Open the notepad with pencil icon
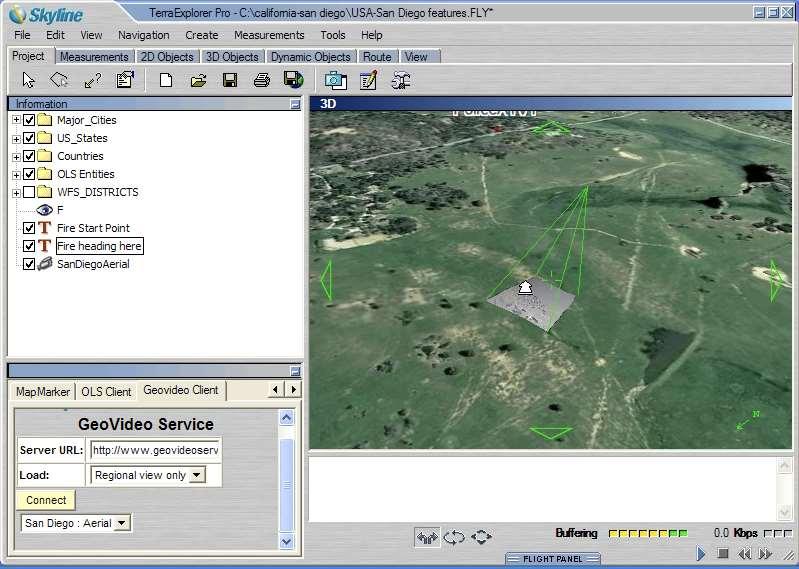Screen dimensions: 799x569 point(368,80)
